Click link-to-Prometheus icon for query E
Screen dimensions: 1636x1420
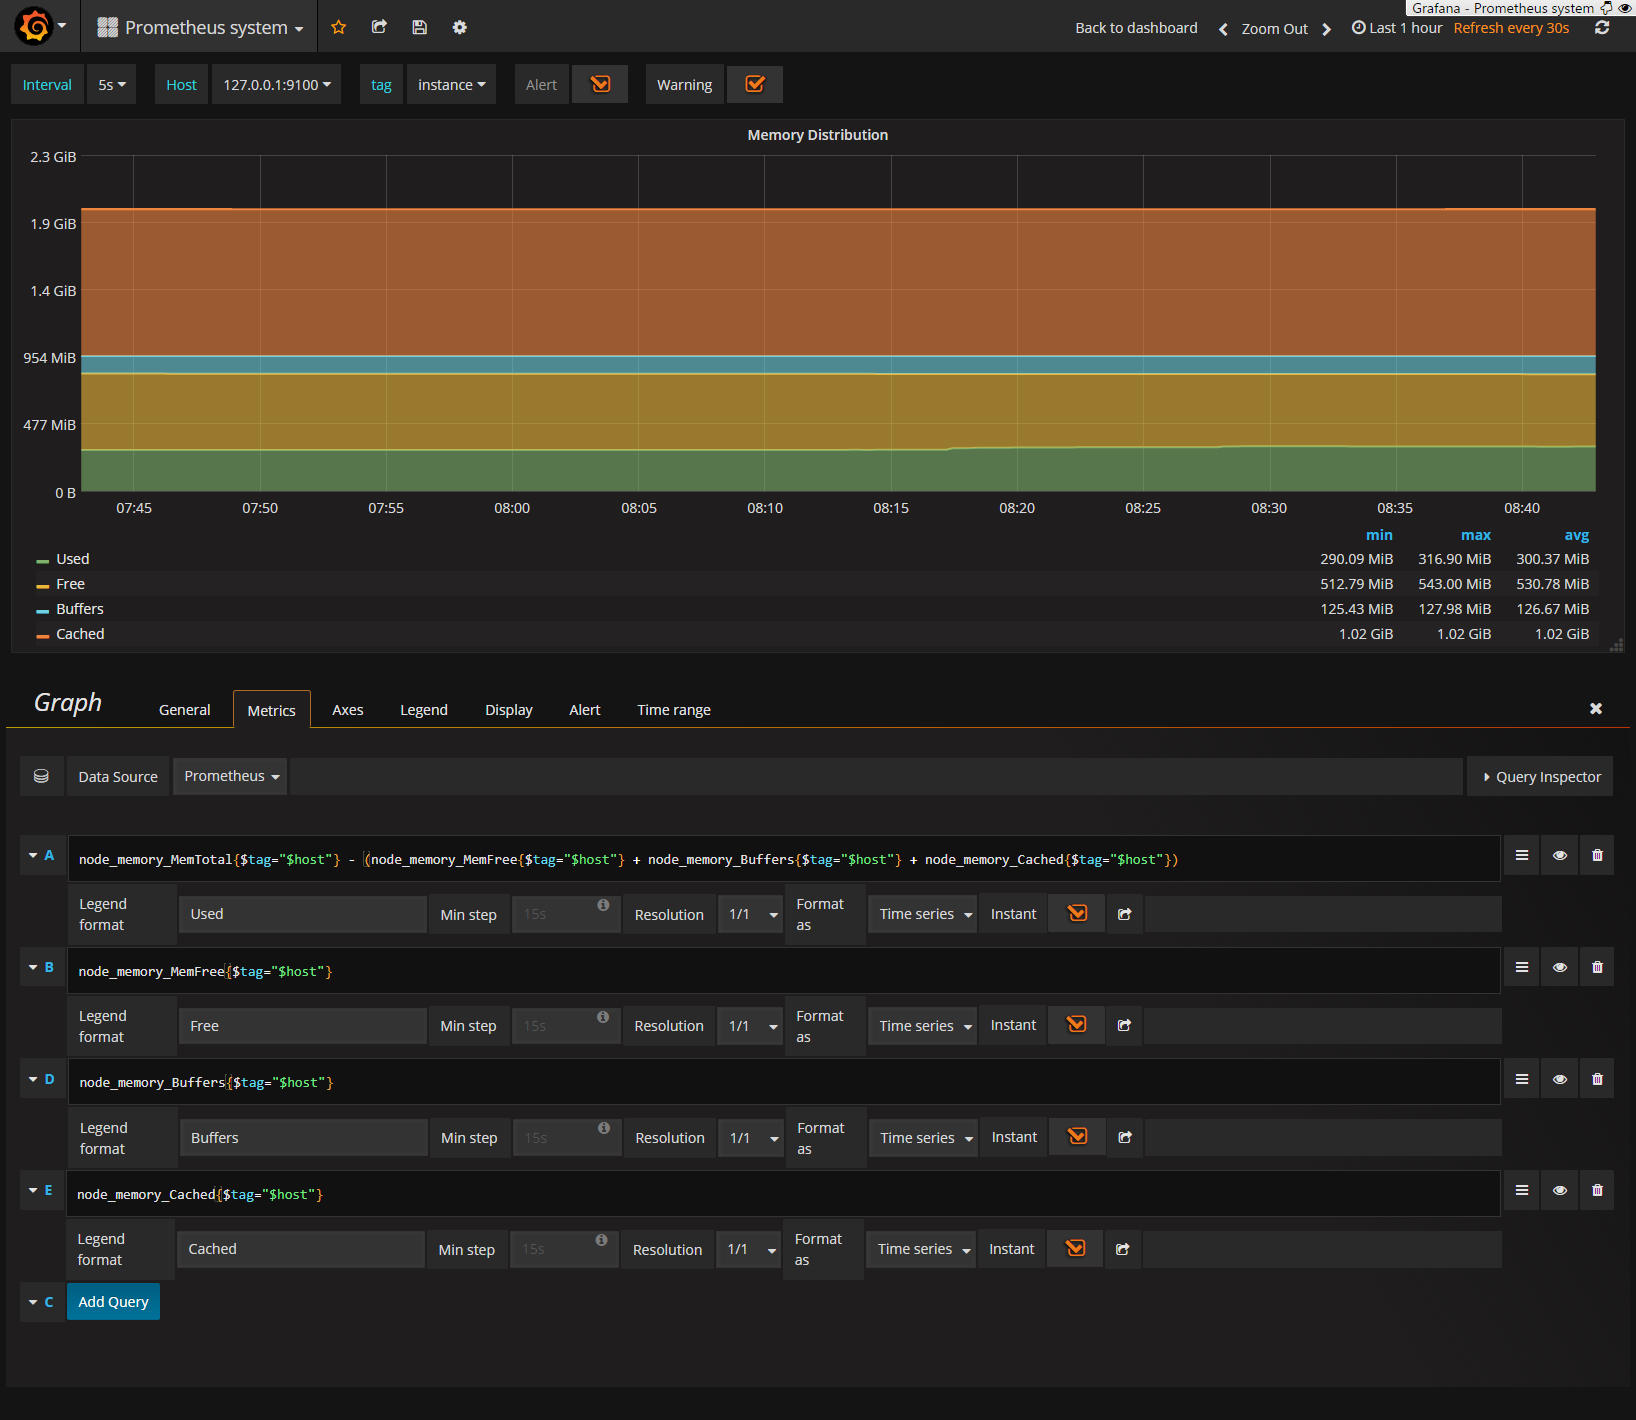[x=1122, y=1249]
